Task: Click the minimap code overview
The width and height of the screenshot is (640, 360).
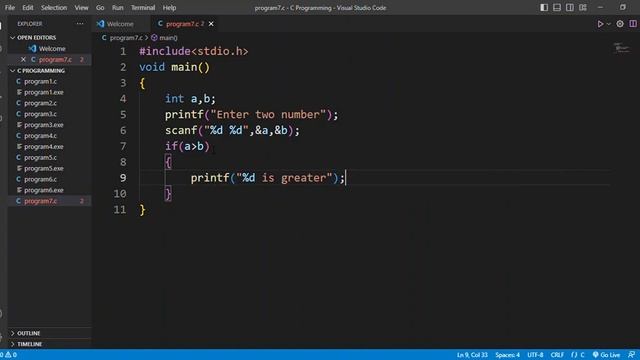Action: point(622,48)
